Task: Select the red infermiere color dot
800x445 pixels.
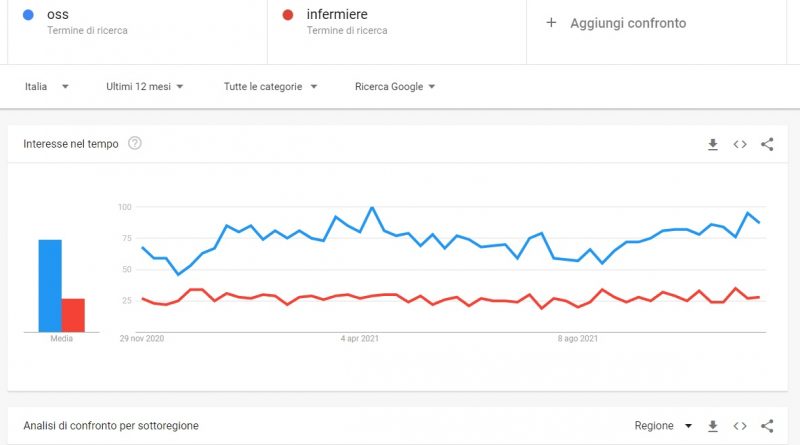Action: [288, 15]
